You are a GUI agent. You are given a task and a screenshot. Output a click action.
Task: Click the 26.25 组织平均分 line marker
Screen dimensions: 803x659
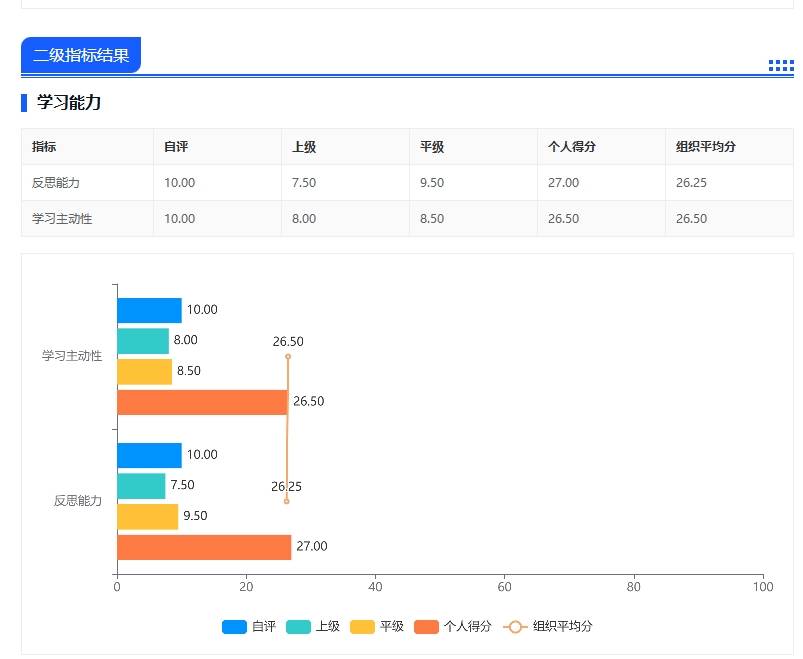pos(286,501)
